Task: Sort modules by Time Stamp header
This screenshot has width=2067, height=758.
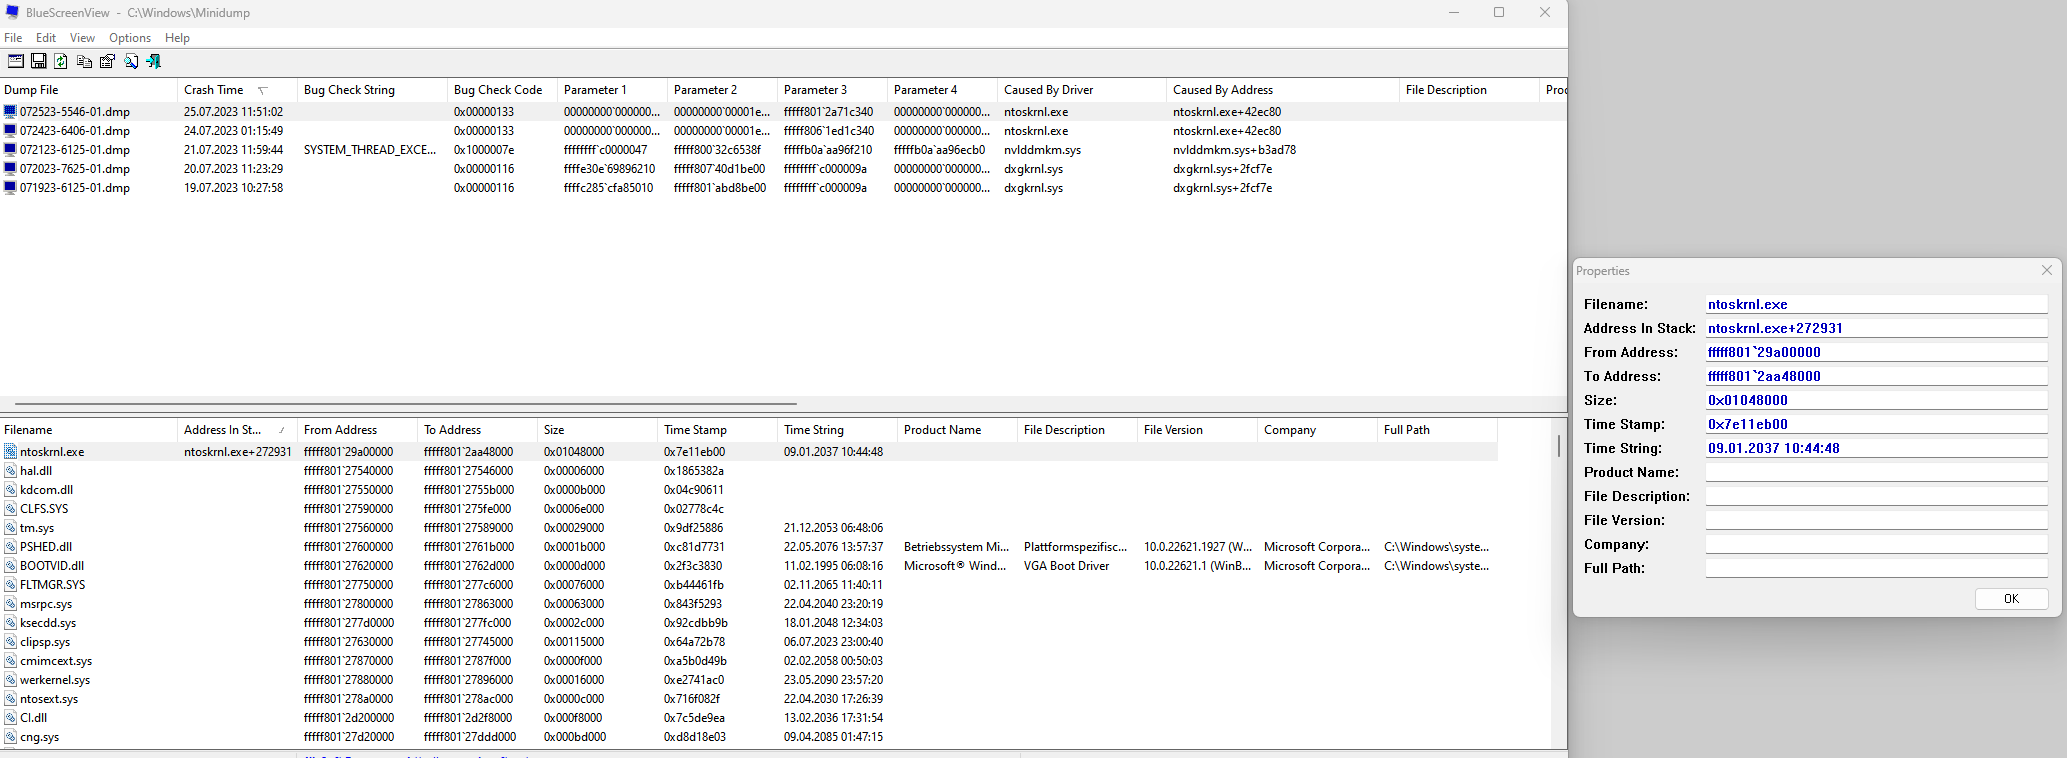Action: click(x=717, y=430)
